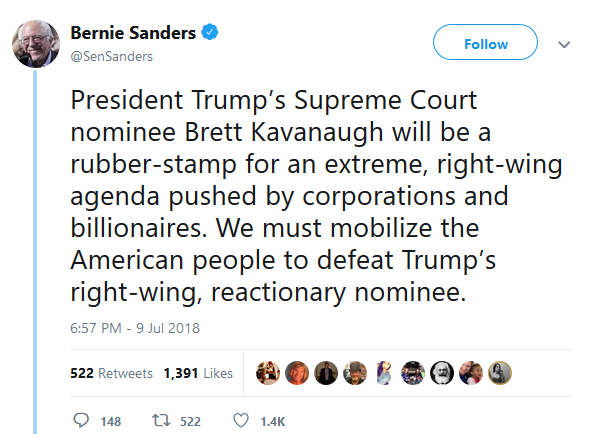Open the Bernie Sanders display name
The height and width of the screenshot is (434, 592).
point(133,33)
